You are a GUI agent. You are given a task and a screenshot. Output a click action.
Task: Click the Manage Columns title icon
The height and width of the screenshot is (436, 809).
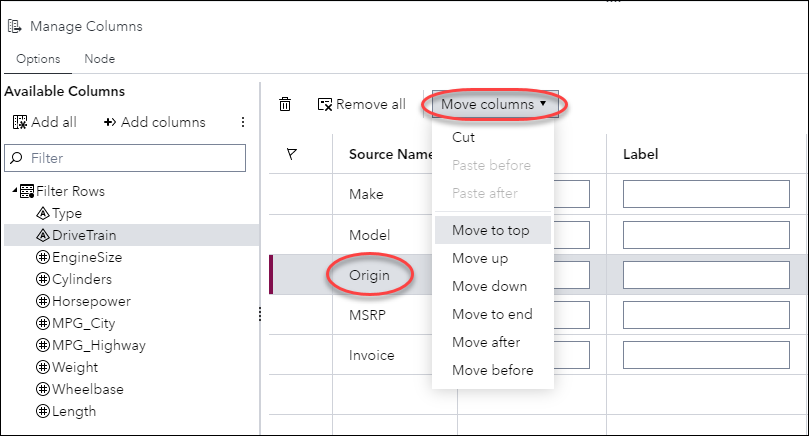click(x=14, y=26)
